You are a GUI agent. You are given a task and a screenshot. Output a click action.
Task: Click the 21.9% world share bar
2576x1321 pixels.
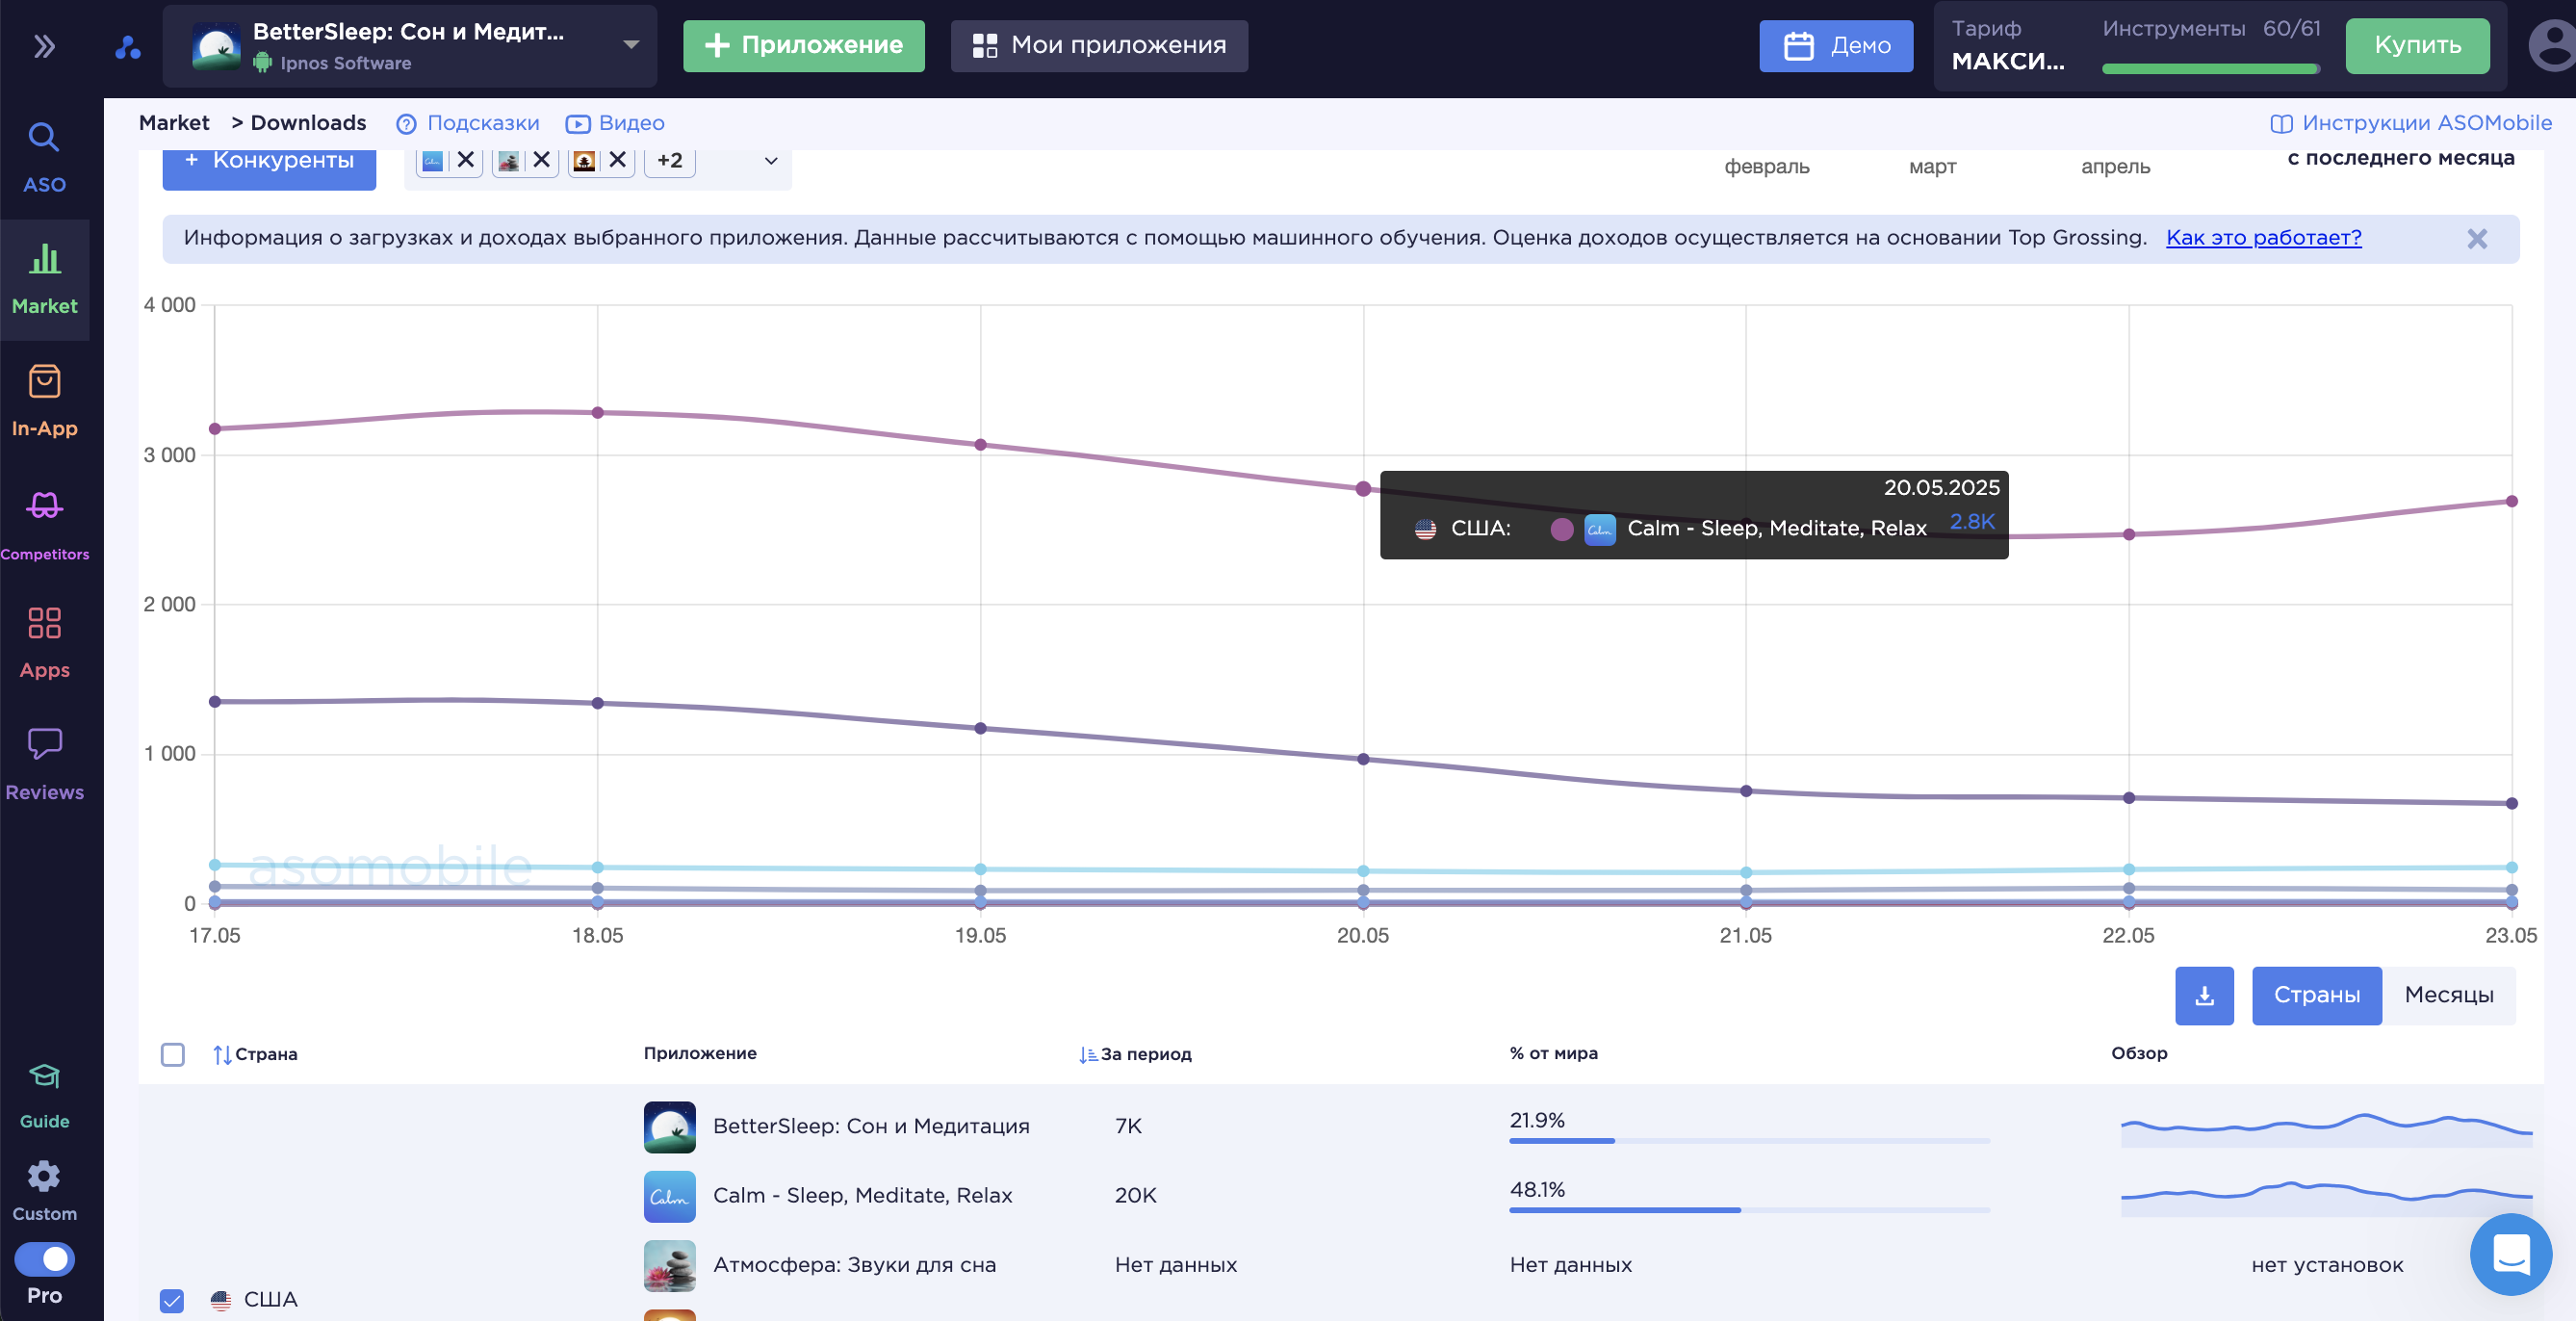pos(1749,1141)
